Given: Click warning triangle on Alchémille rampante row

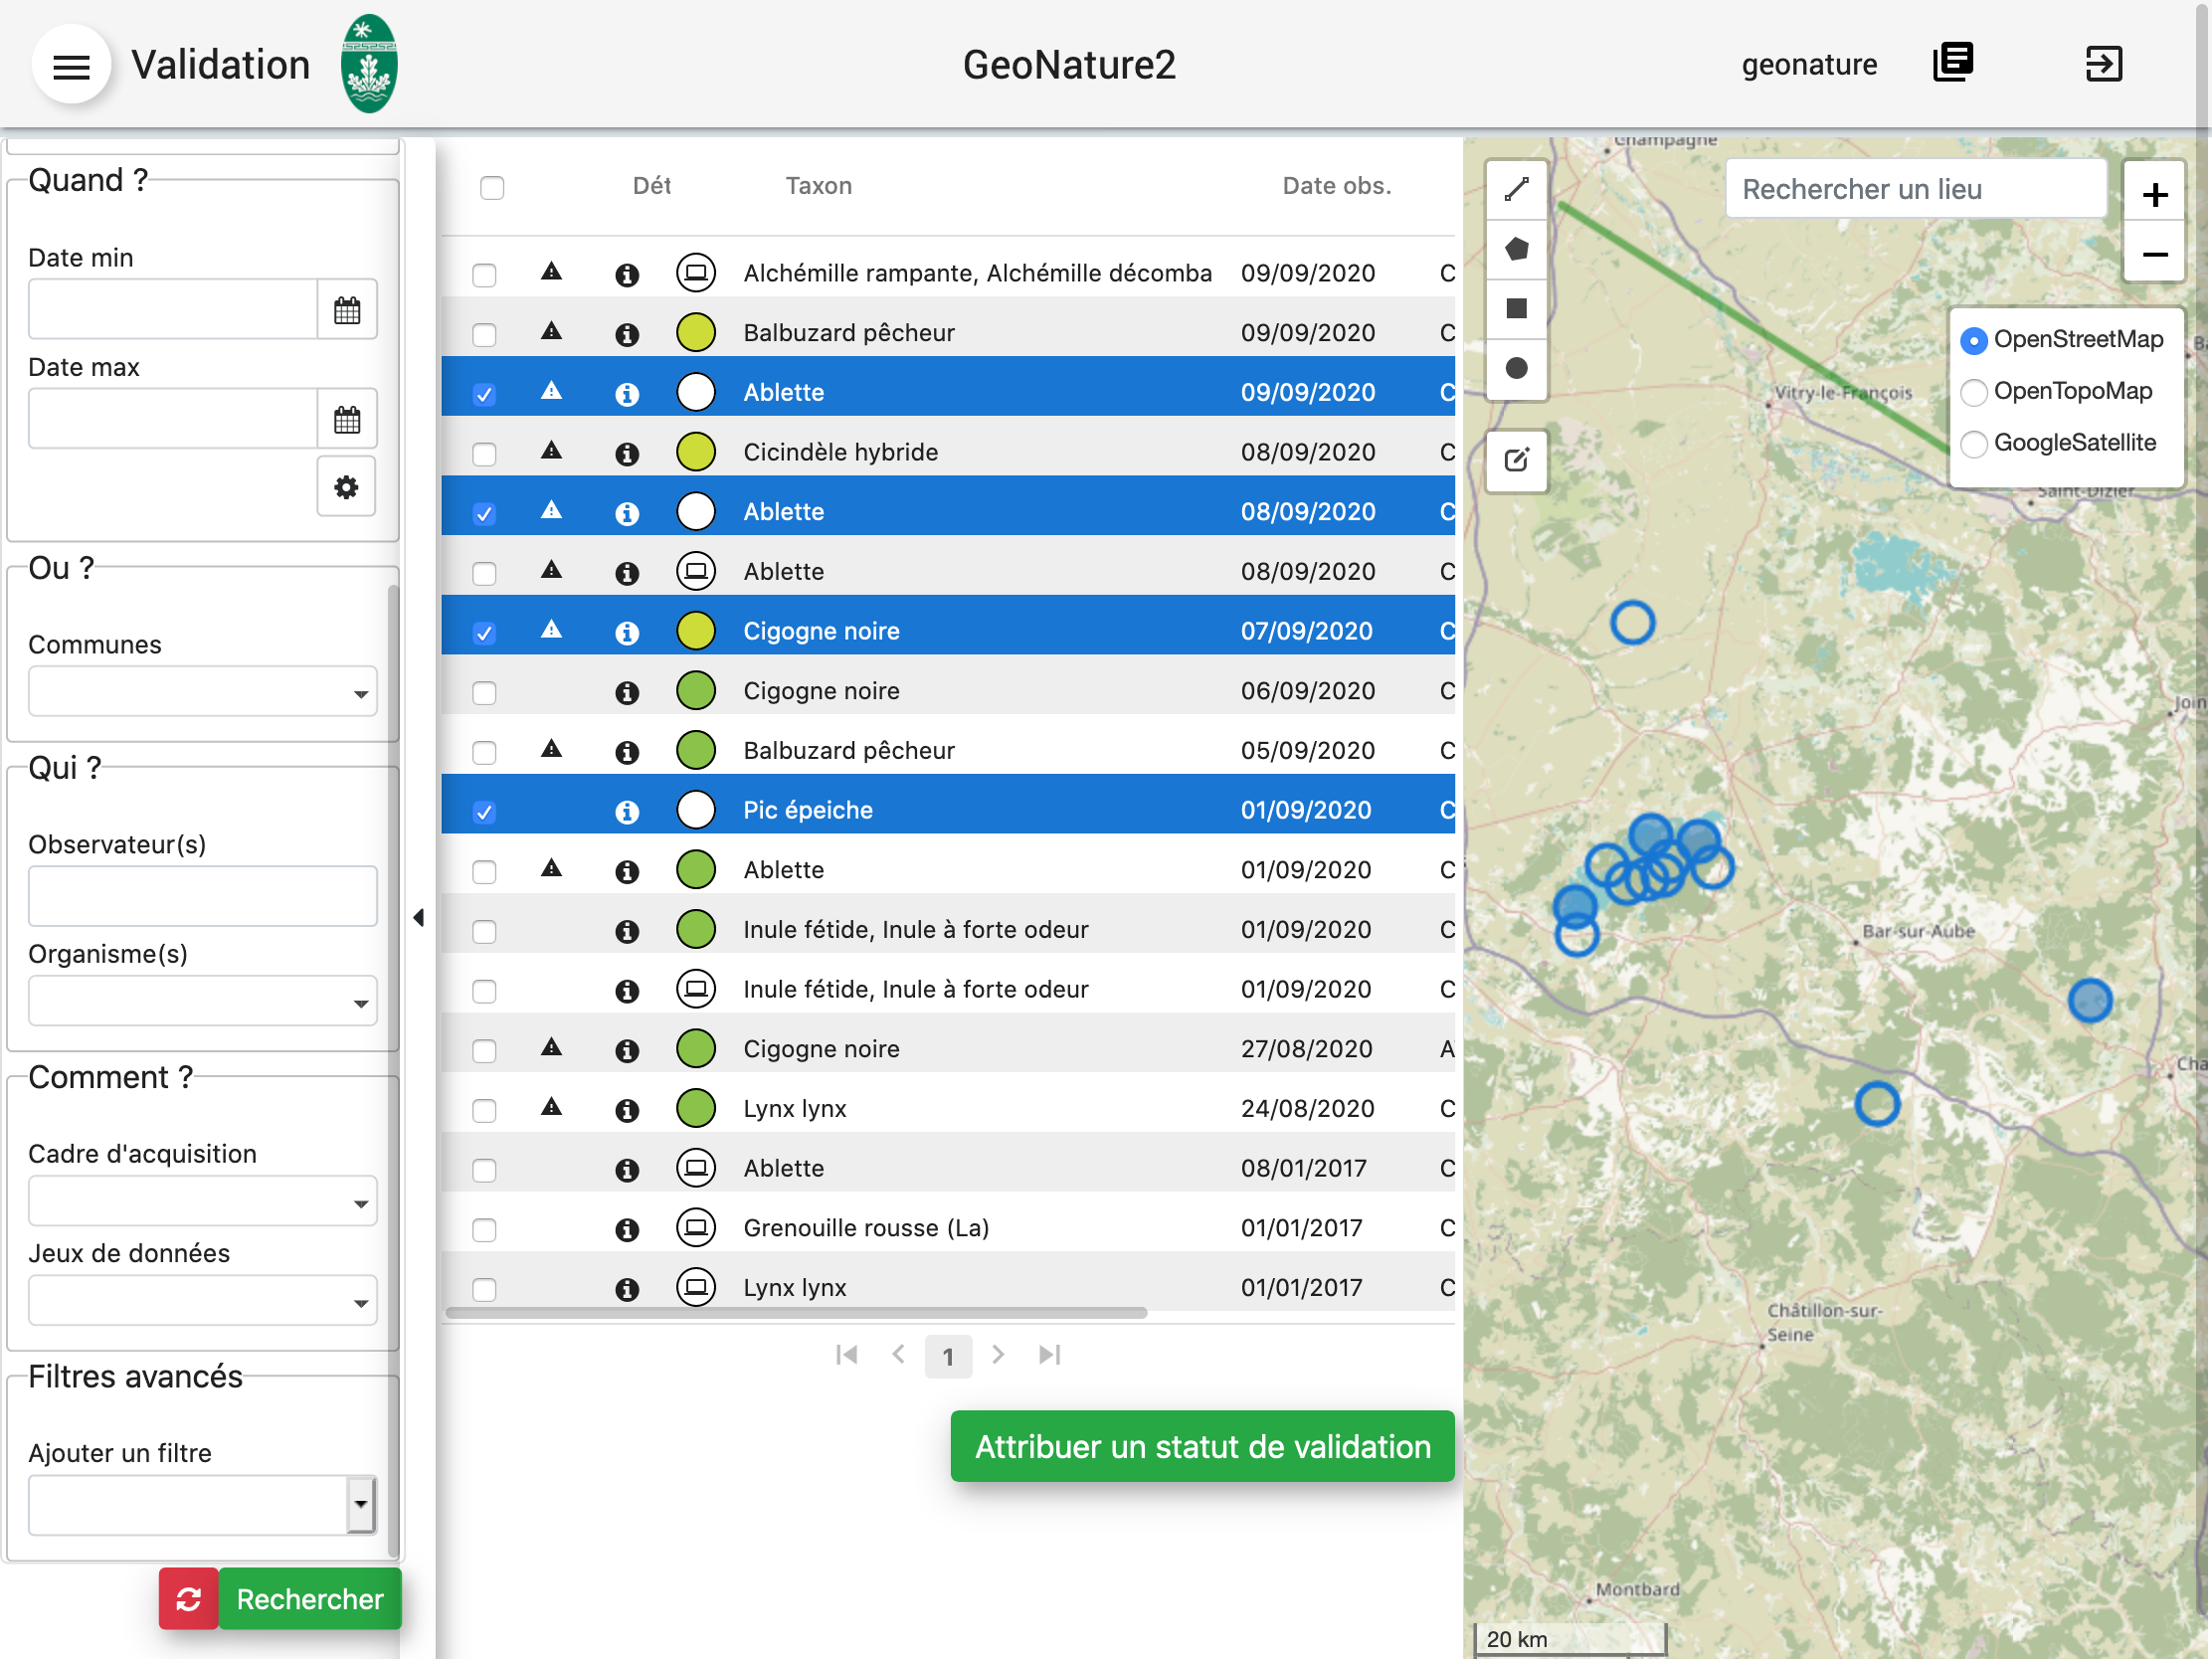Looking at the screenshot, I should 551,271.
